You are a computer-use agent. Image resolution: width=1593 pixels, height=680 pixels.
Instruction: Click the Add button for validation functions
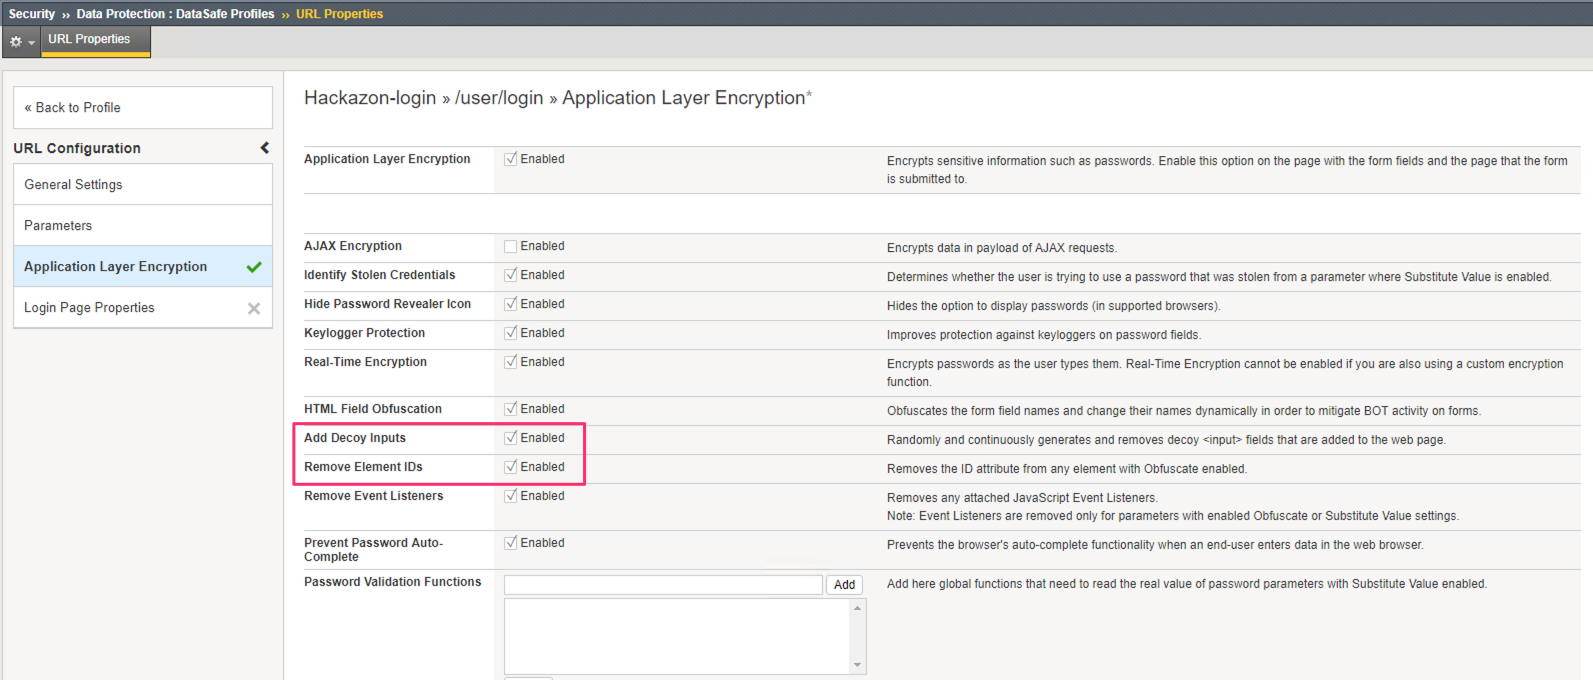(x=845, y=585)
